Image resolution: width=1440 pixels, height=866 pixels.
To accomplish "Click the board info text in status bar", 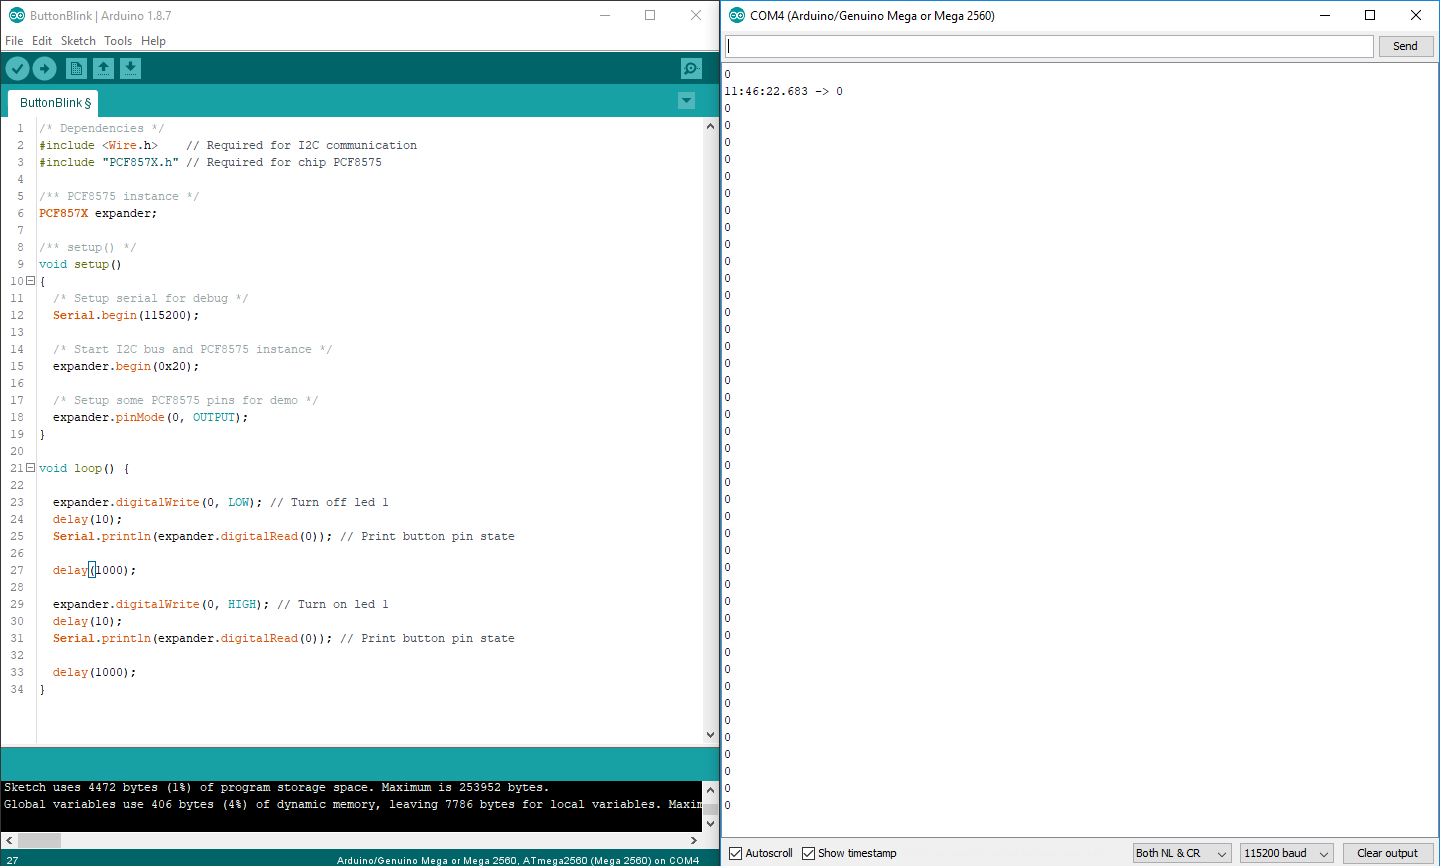I will [x=518, y=860].
